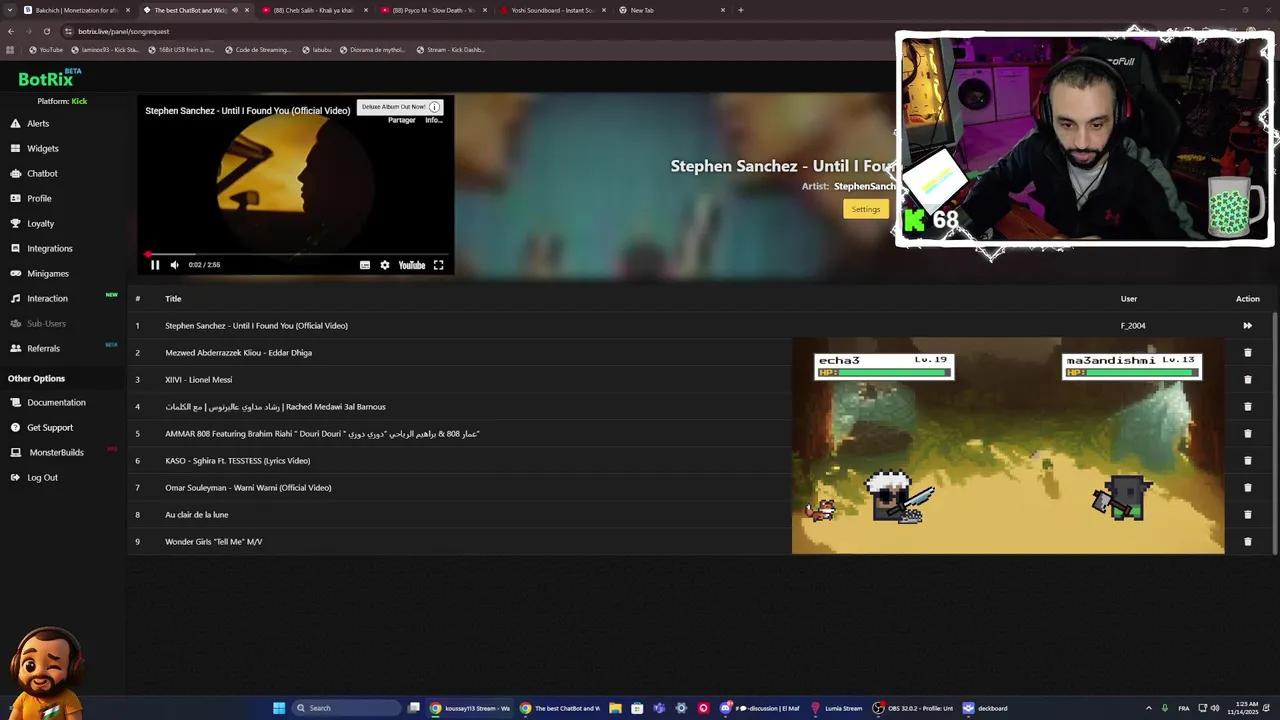Open Sub-Users sidebar item

[46, 323]
